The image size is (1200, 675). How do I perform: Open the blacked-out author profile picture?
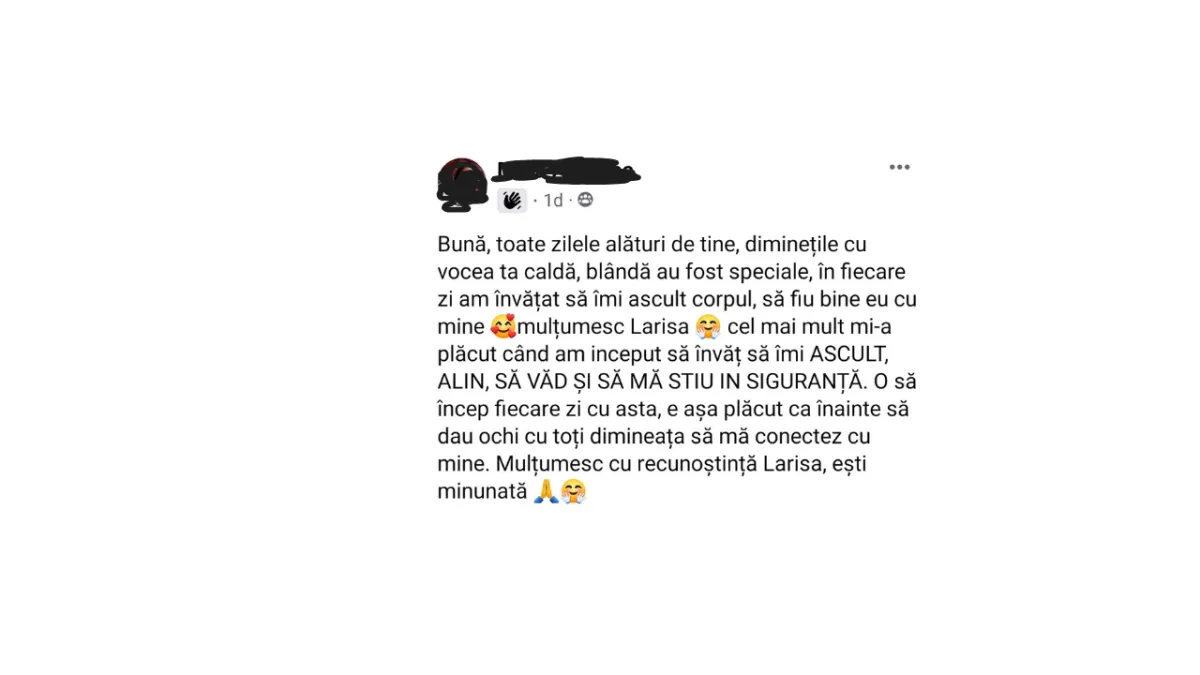[x=463, y=184]
